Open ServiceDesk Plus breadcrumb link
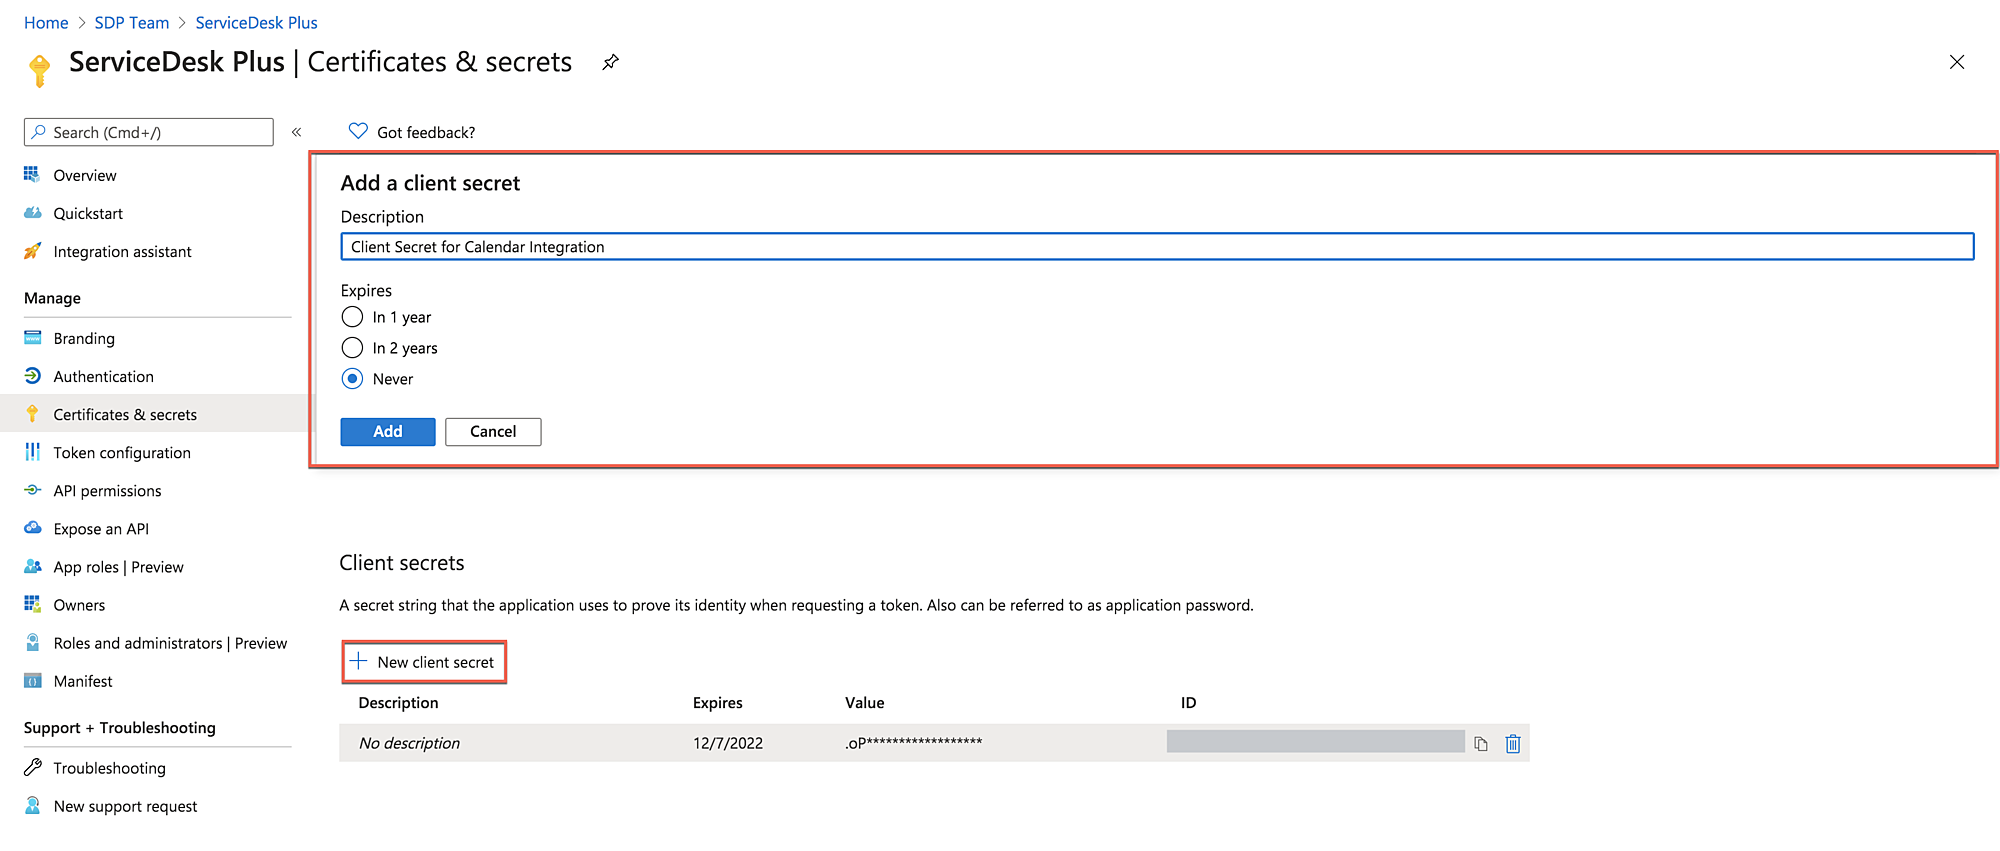This screenshot has height=851, width=2000. pos(256,23)
